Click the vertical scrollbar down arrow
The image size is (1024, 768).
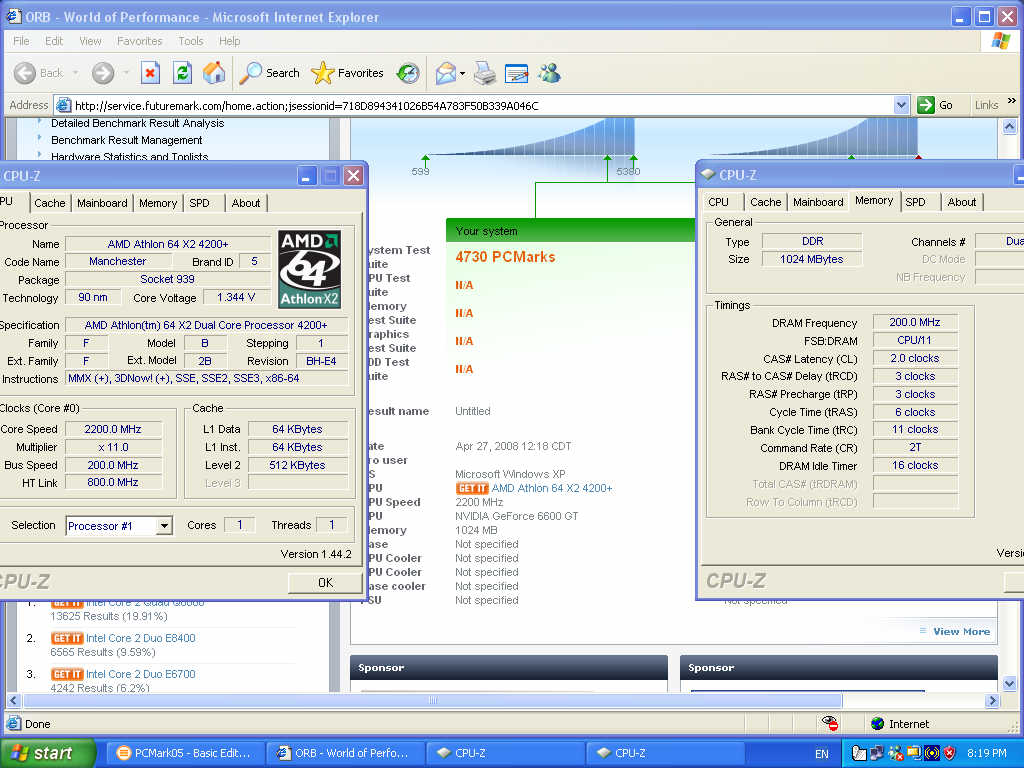tap(1009, 684)
